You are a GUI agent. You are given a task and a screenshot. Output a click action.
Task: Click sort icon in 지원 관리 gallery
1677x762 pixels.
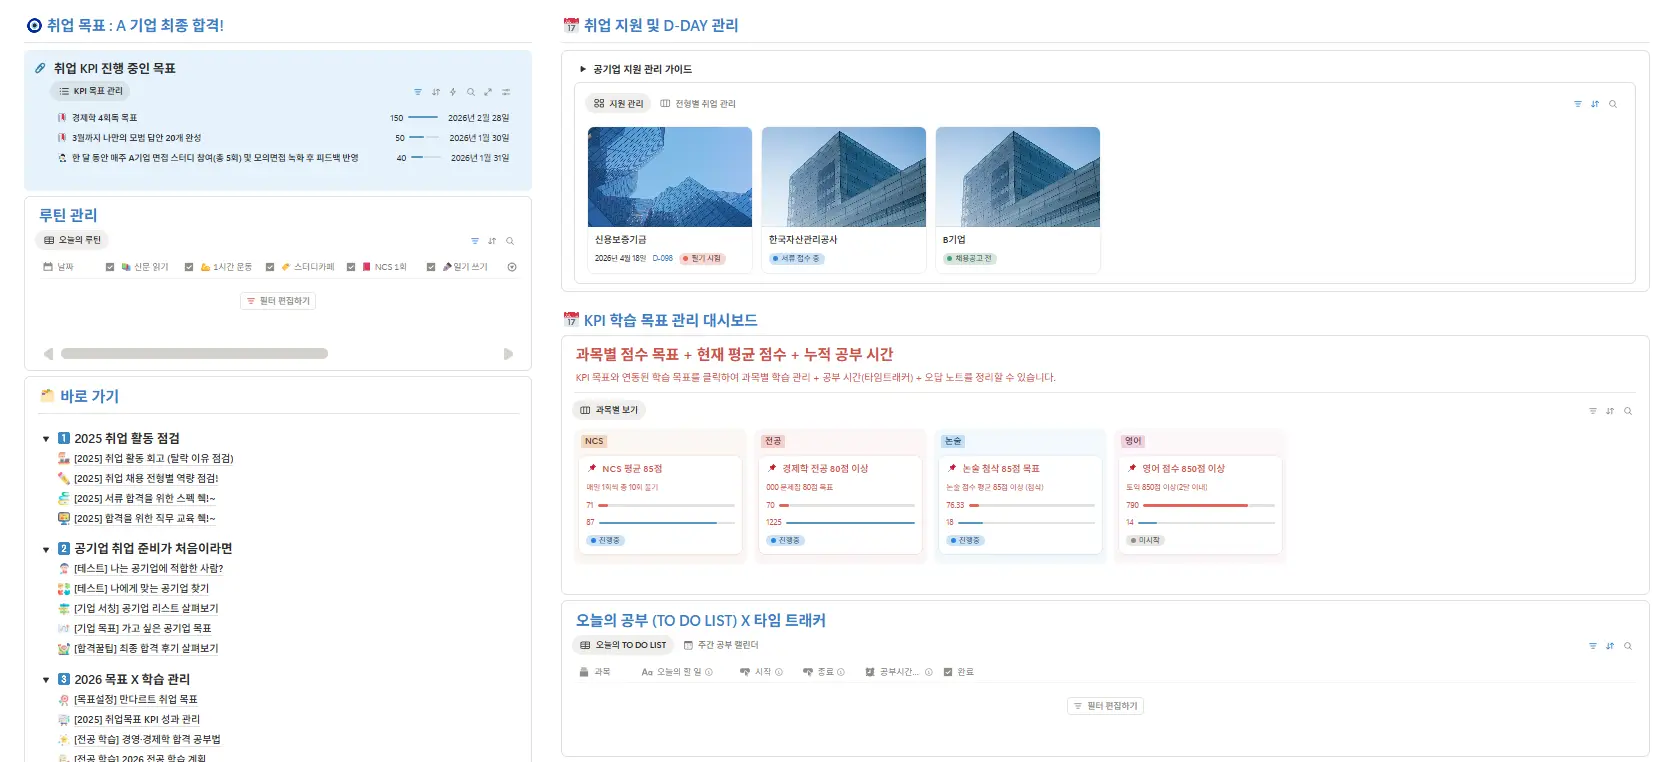pos(1595,104)
